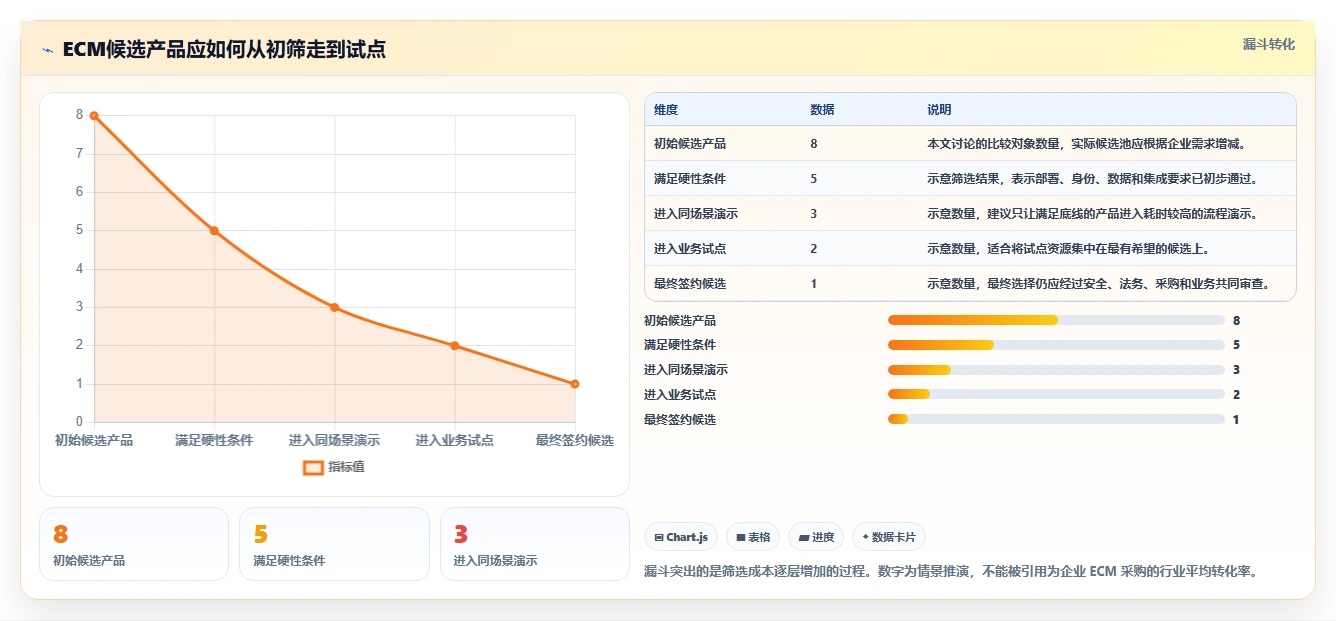The image size is (1336, 621).
Task: Toggle the 指标值 legend swatch
Action: 313,467
